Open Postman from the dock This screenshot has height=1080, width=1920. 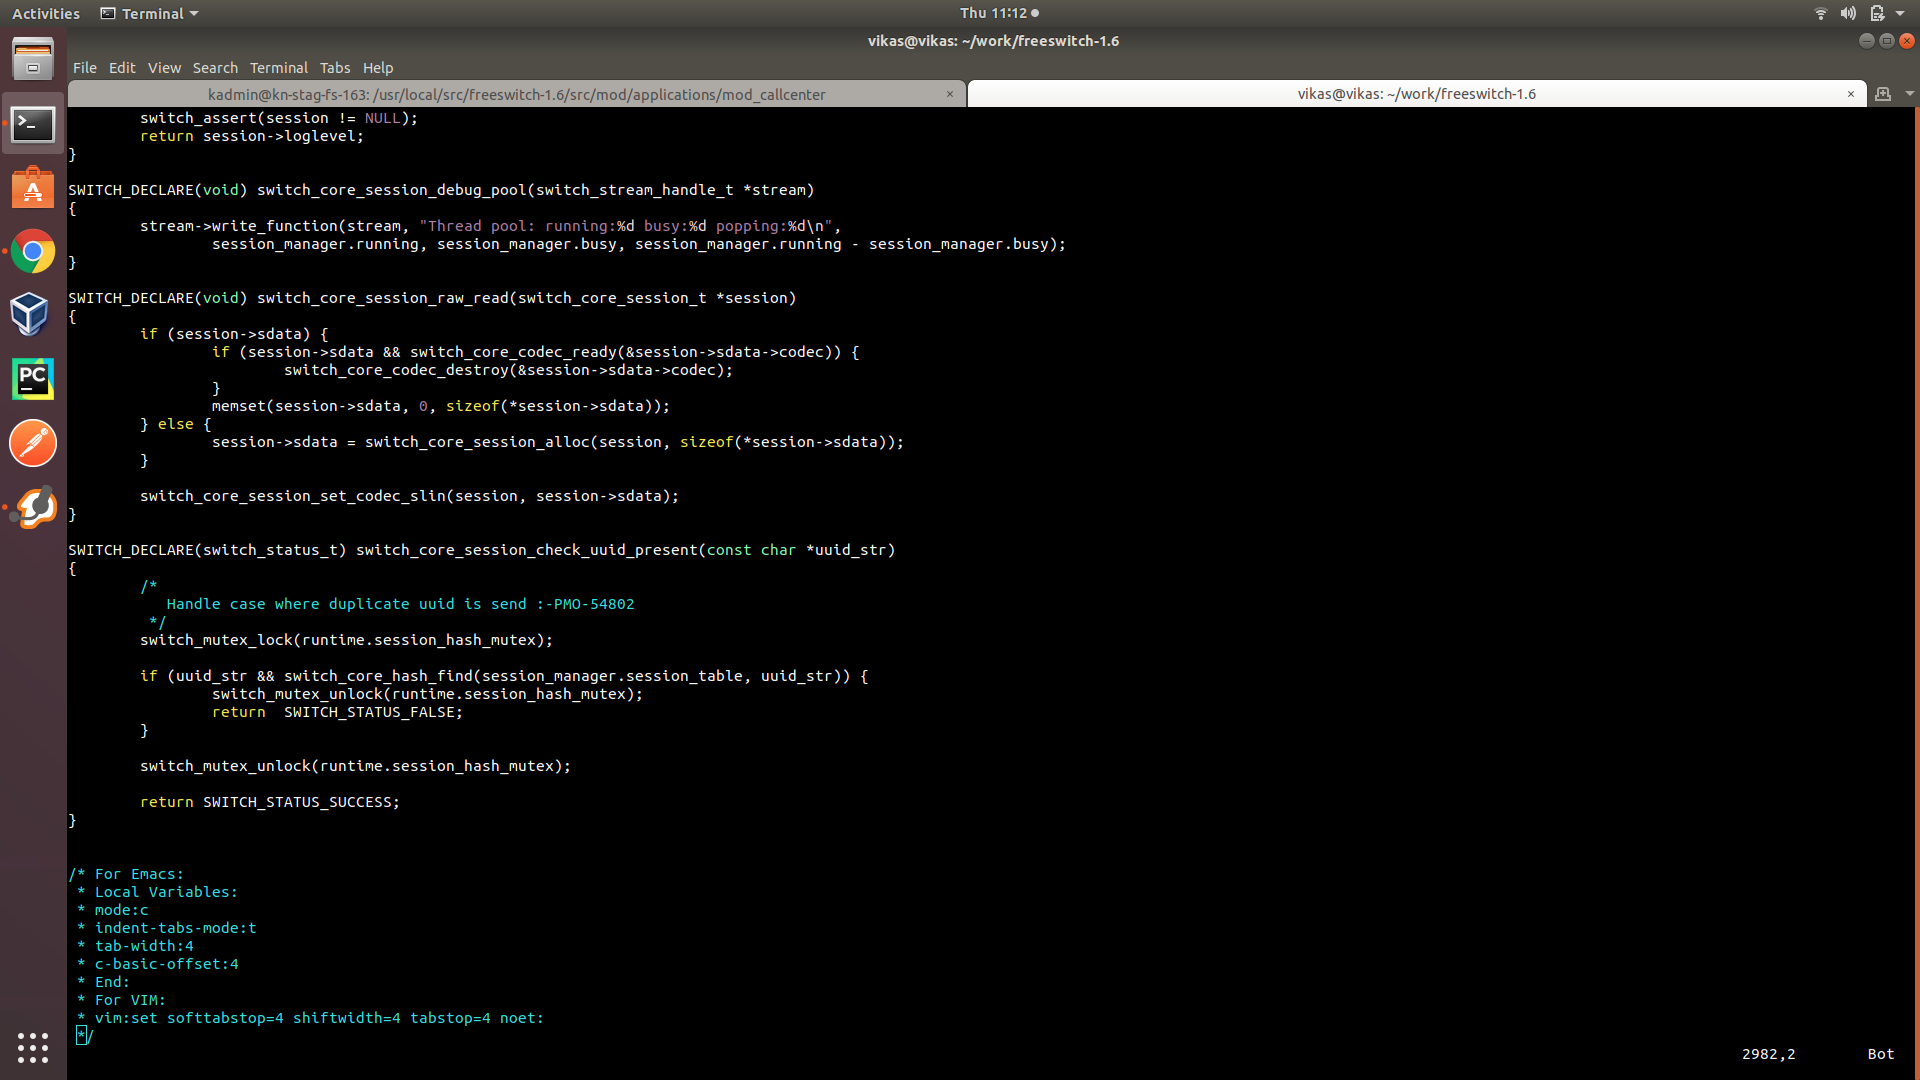(x=33, y=443)
